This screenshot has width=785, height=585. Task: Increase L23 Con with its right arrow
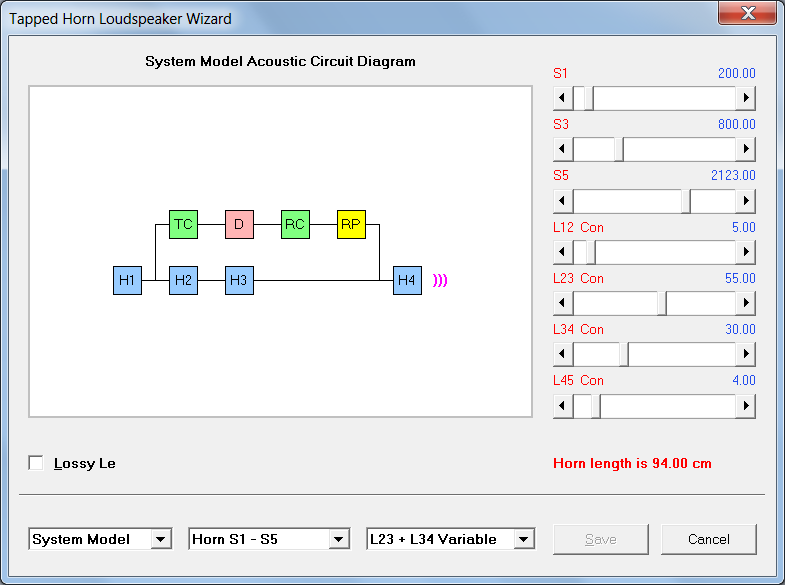(746, 303)
